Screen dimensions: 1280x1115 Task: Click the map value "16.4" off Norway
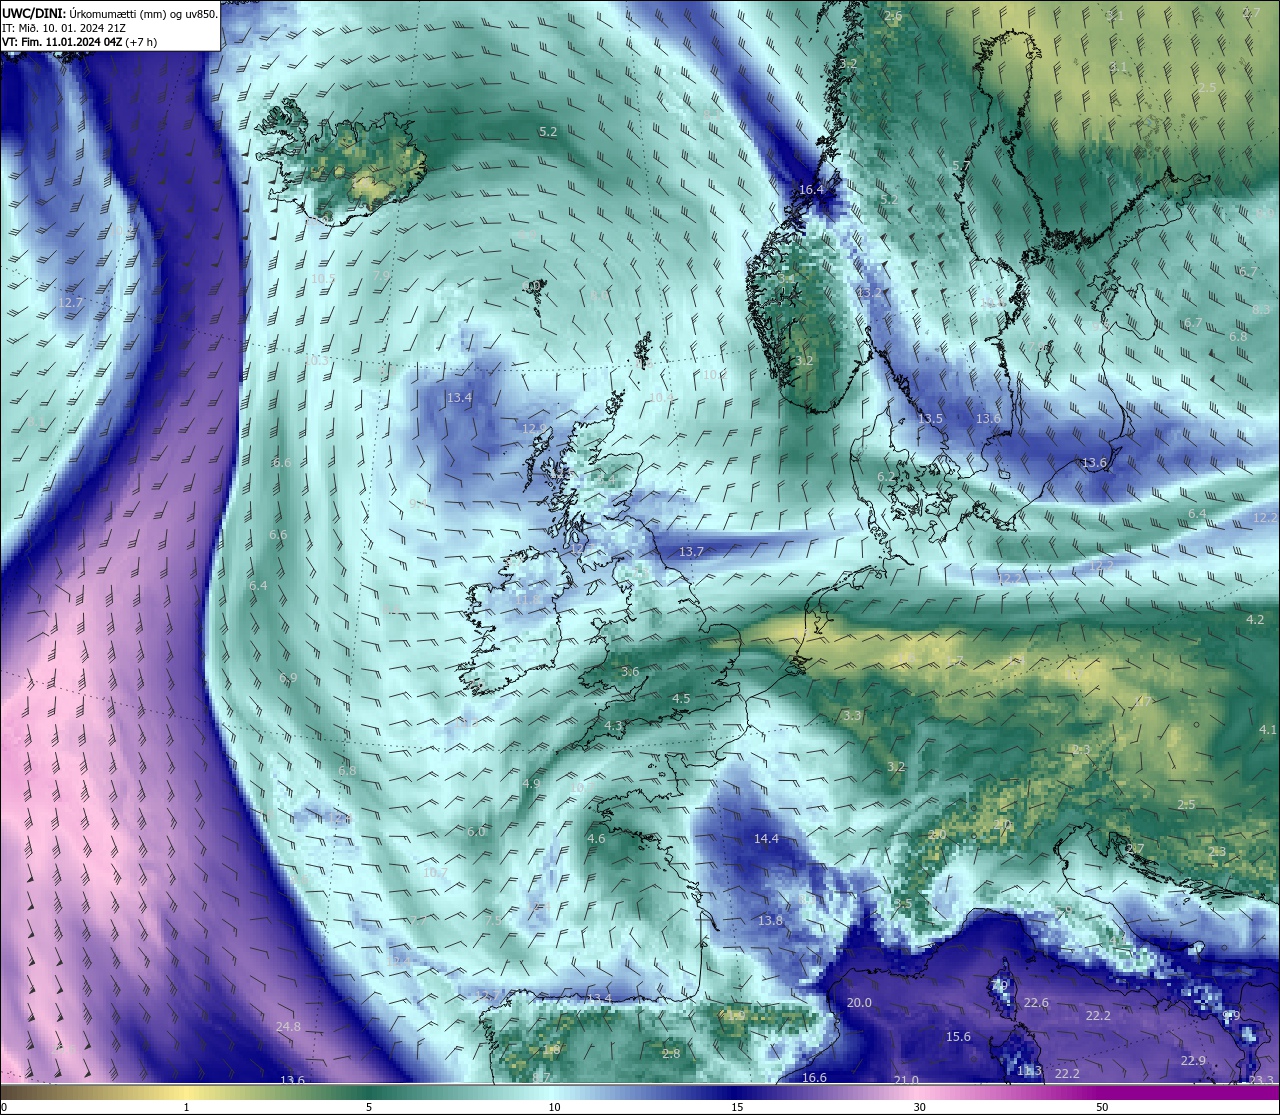[811, 189]
